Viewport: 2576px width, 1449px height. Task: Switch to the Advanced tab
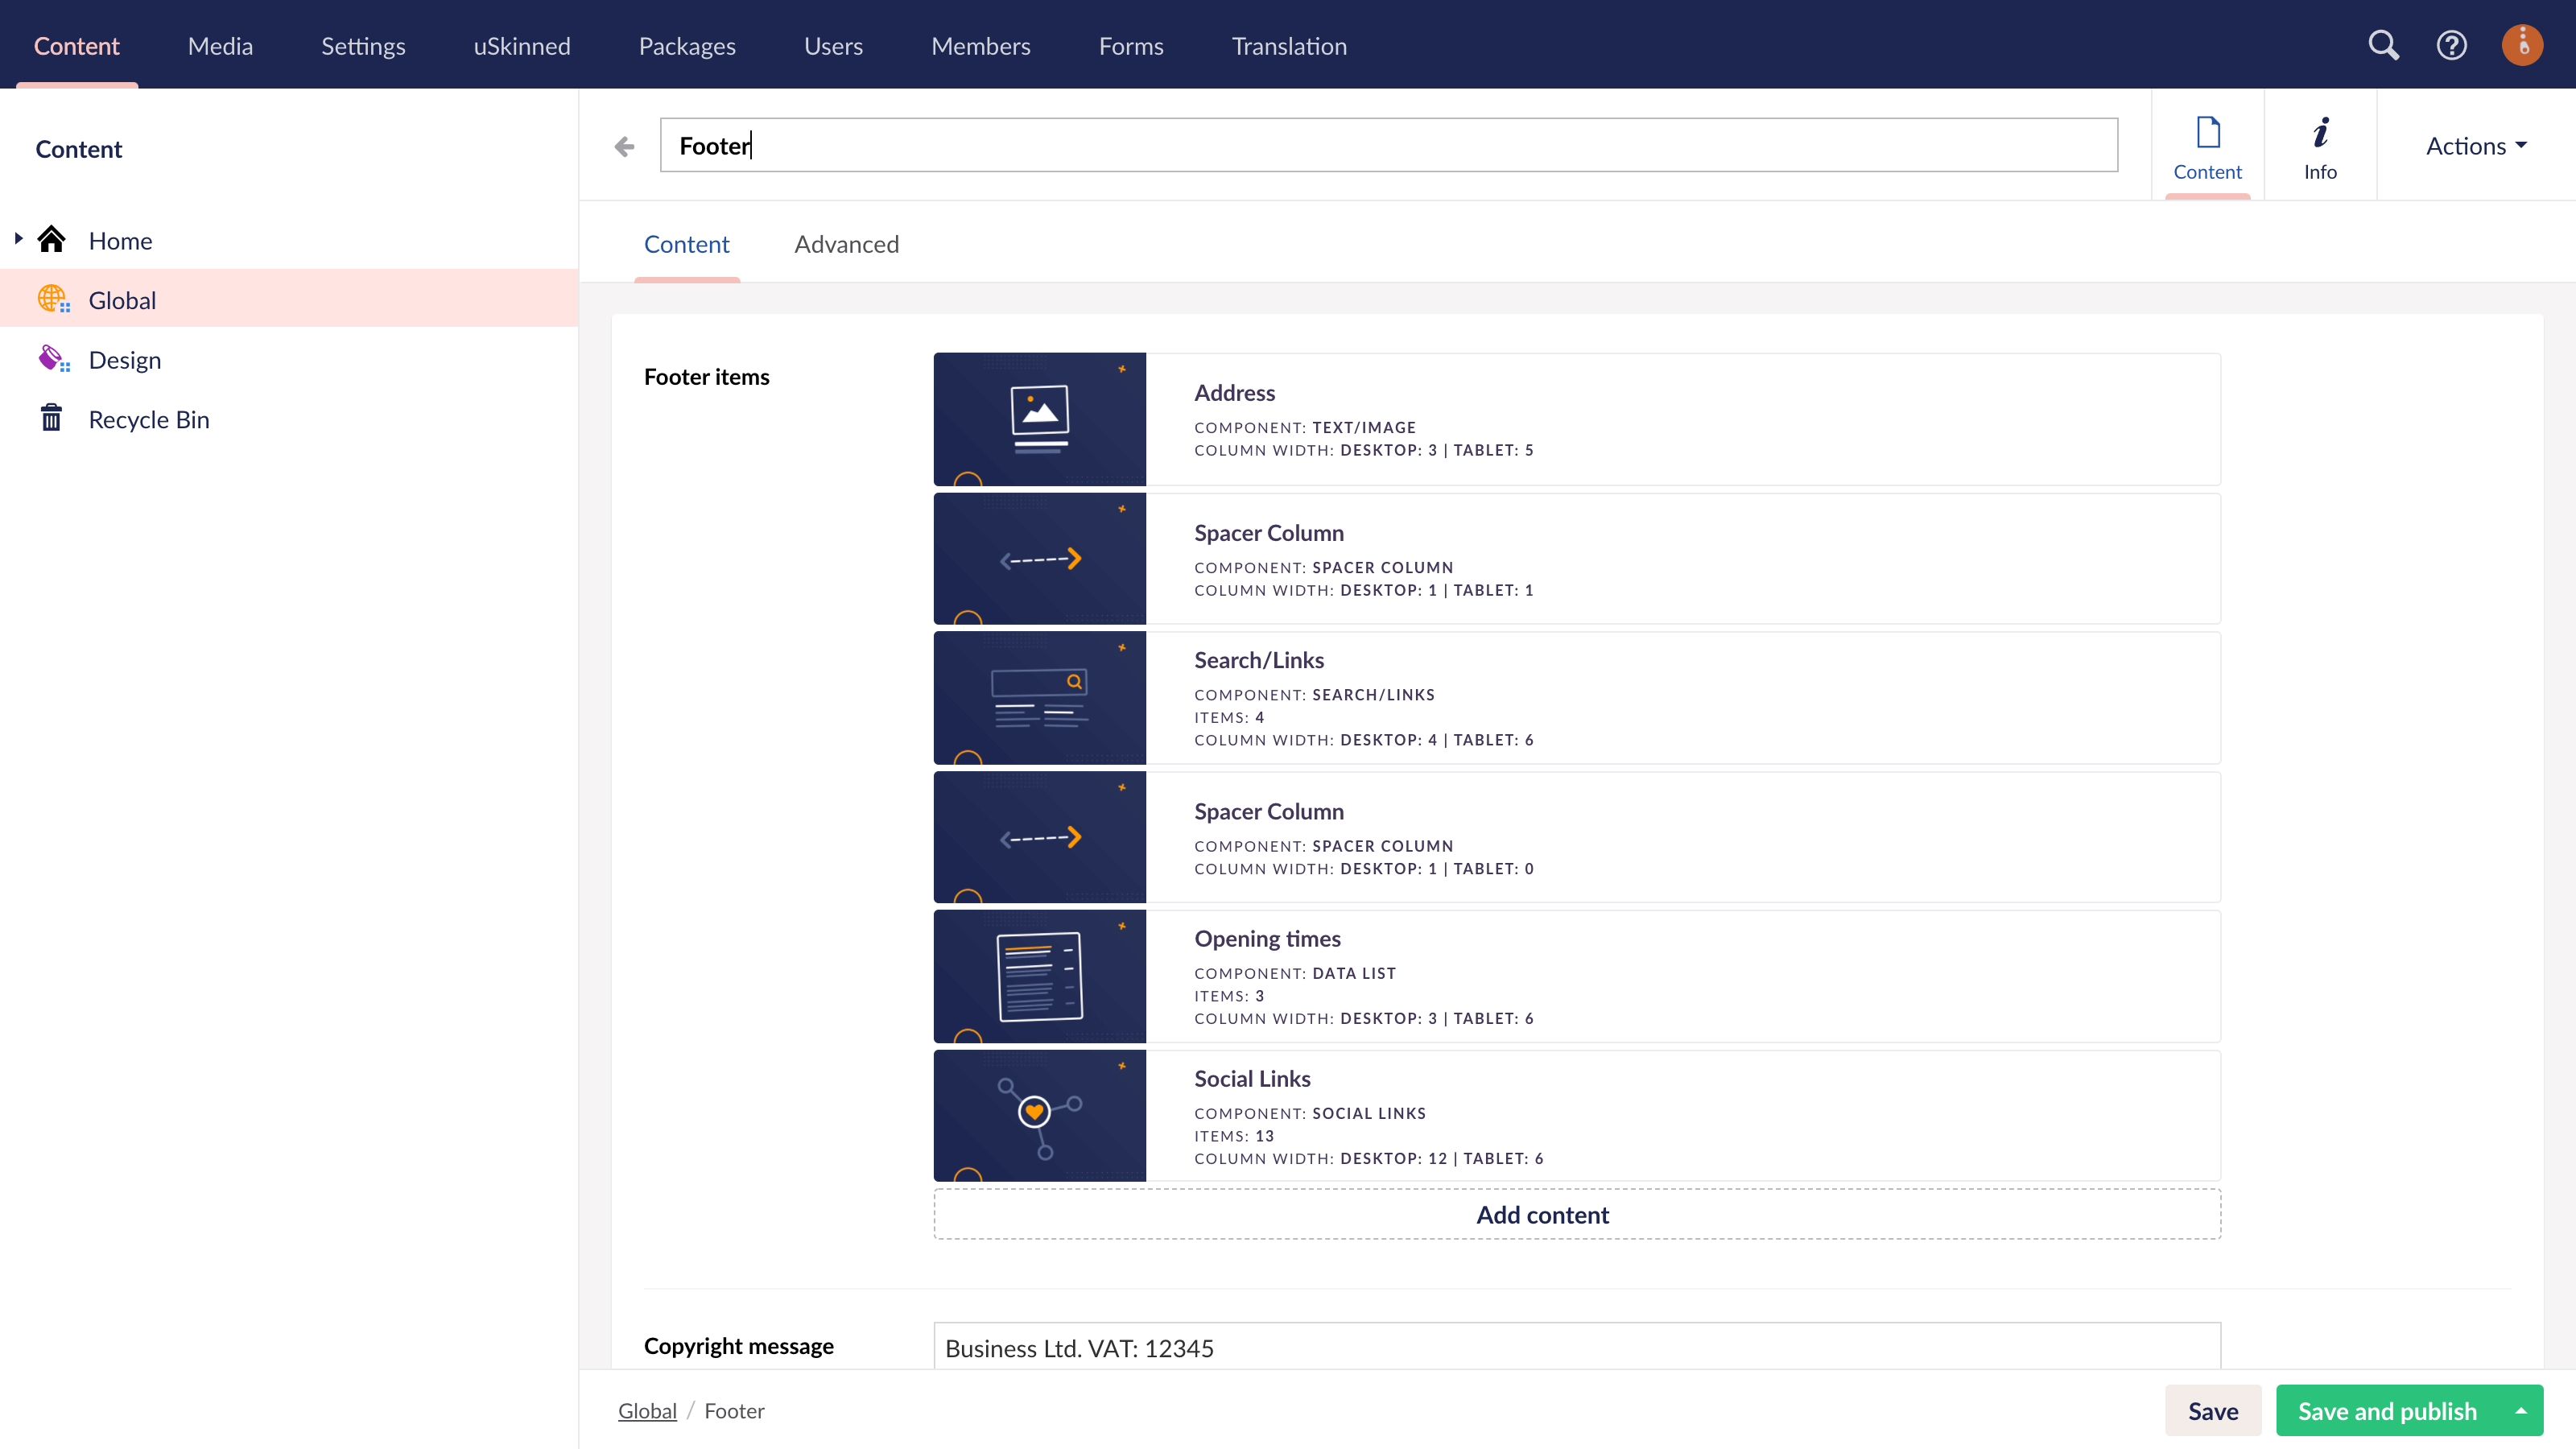[x=846, y=244]
